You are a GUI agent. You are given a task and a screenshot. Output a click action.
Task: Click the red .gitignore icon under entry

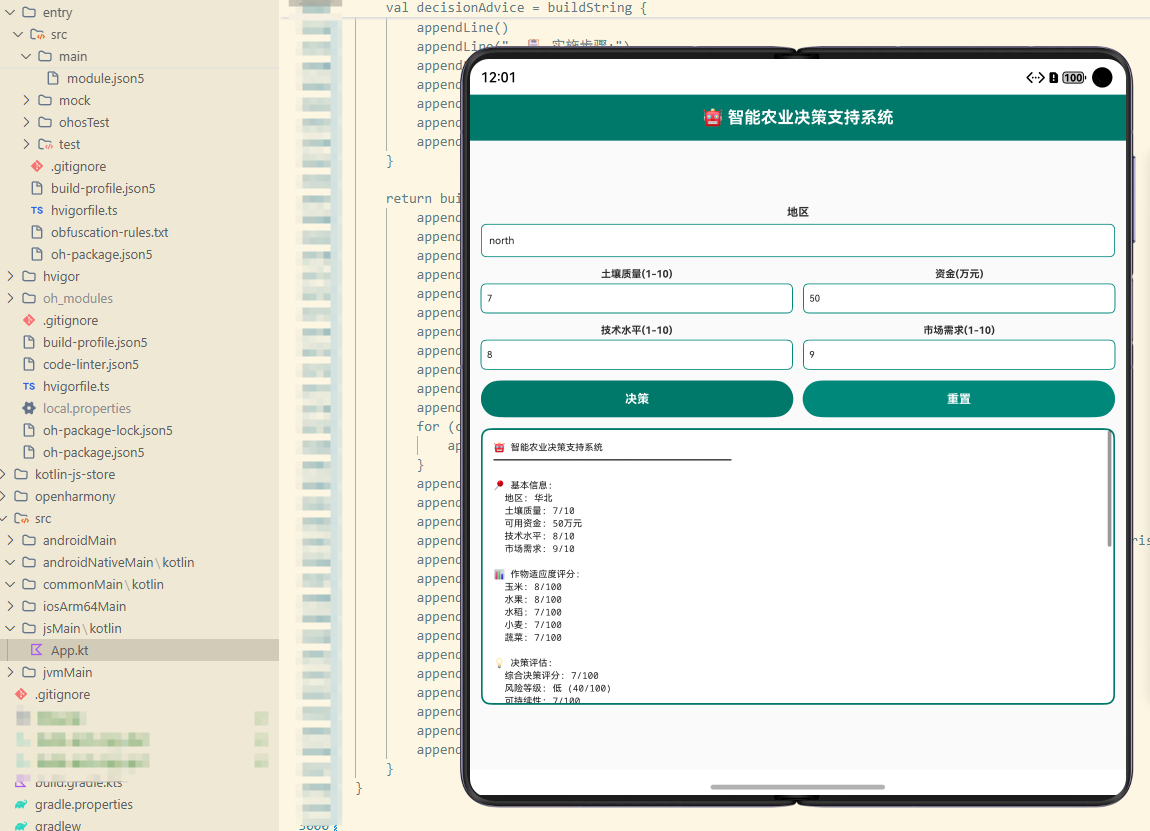[37, 166]
